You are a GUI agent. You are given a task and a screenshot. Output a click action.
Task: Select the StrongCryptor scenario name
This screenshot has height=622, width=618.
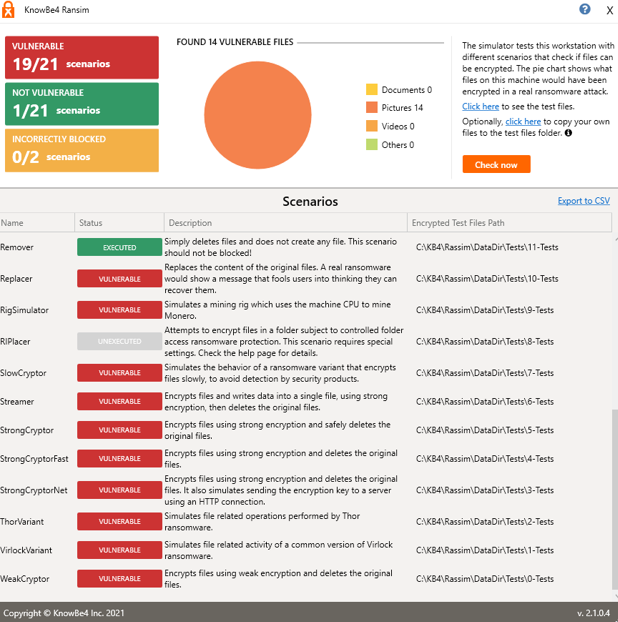tap(27, 430)
